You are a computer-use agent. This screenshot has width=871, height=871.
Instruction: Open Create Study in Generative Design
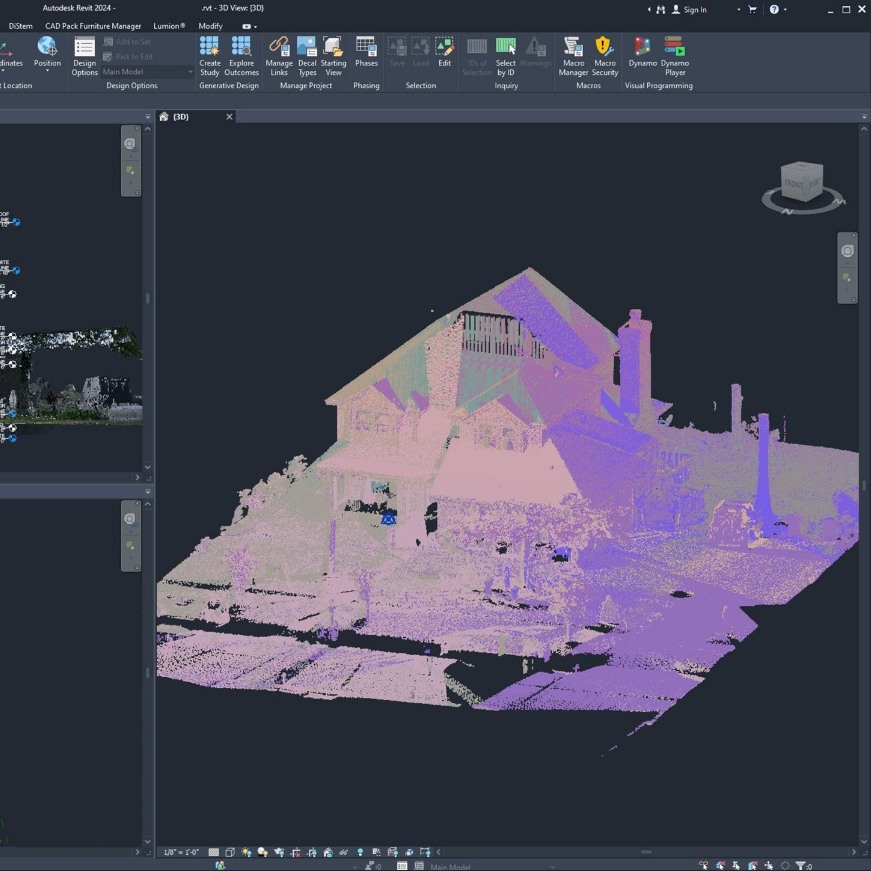point(209,56)
